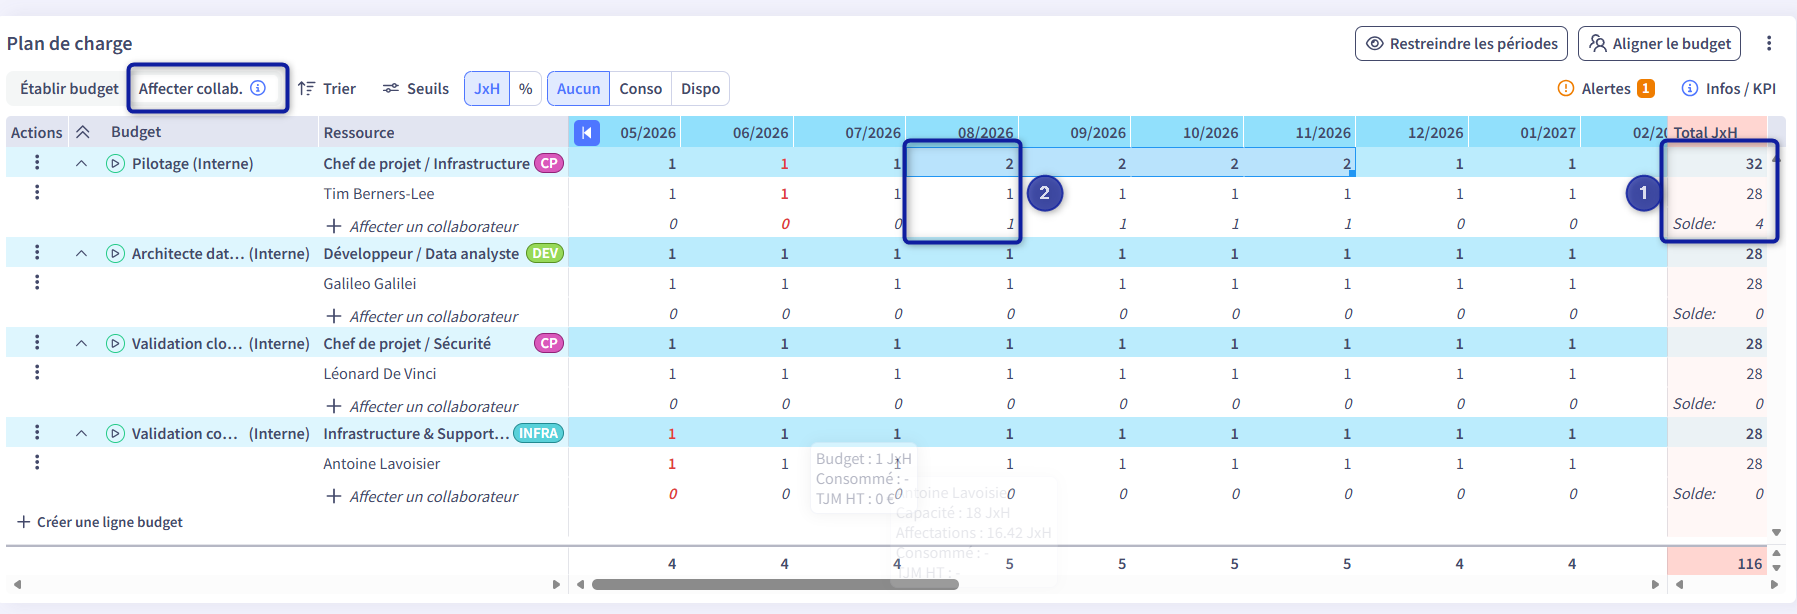The image size is (1797, 614).
Task: Switch display unit to percent
Action: pyautogui.click(x=526, y=88)
